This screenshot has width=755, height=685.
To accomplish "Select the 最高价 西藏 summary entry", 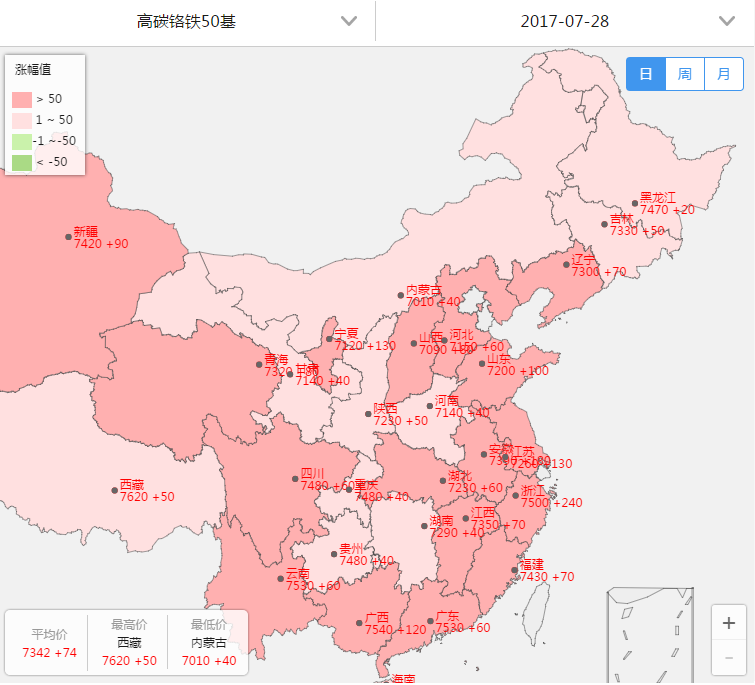I will pos(129,641).
